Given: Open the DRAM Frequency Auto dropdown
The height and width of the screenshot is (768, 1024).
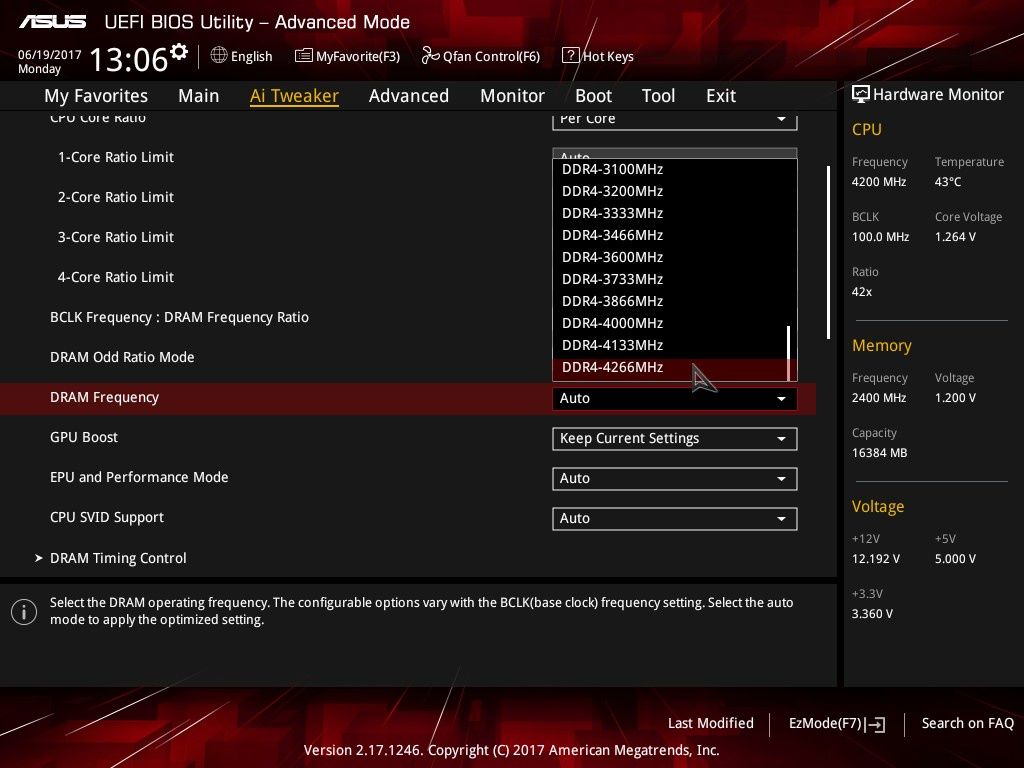Looking at the screenshot, I should click(x=675, y=398).
